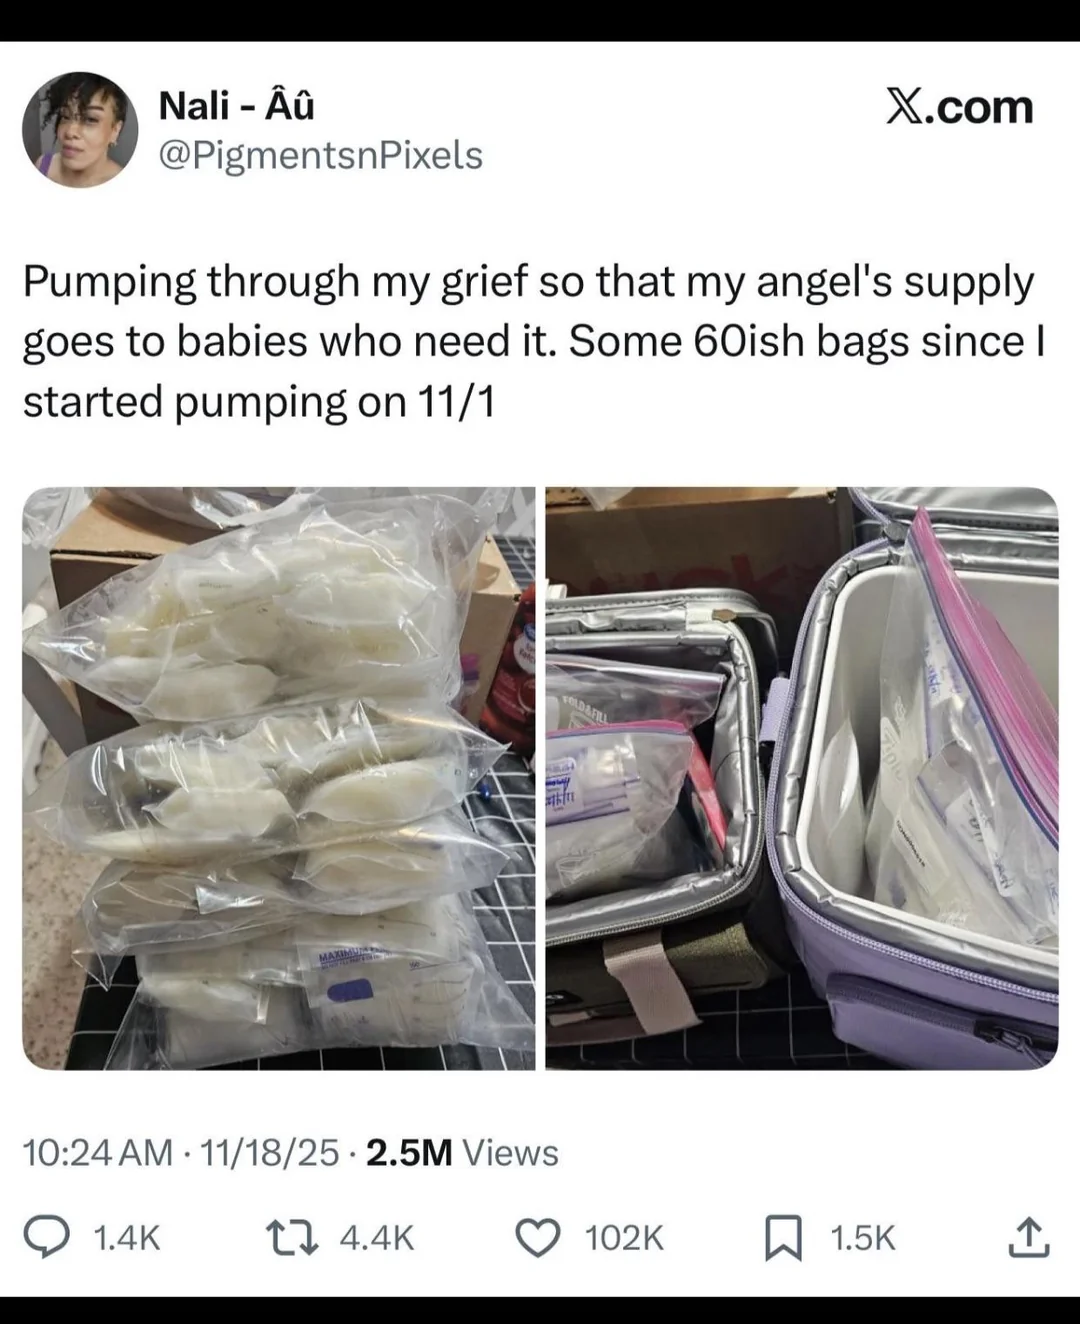1080x1324 pixels.
Task: Click the 4.4K reposts count
Action: click(x=377, y=1238)
